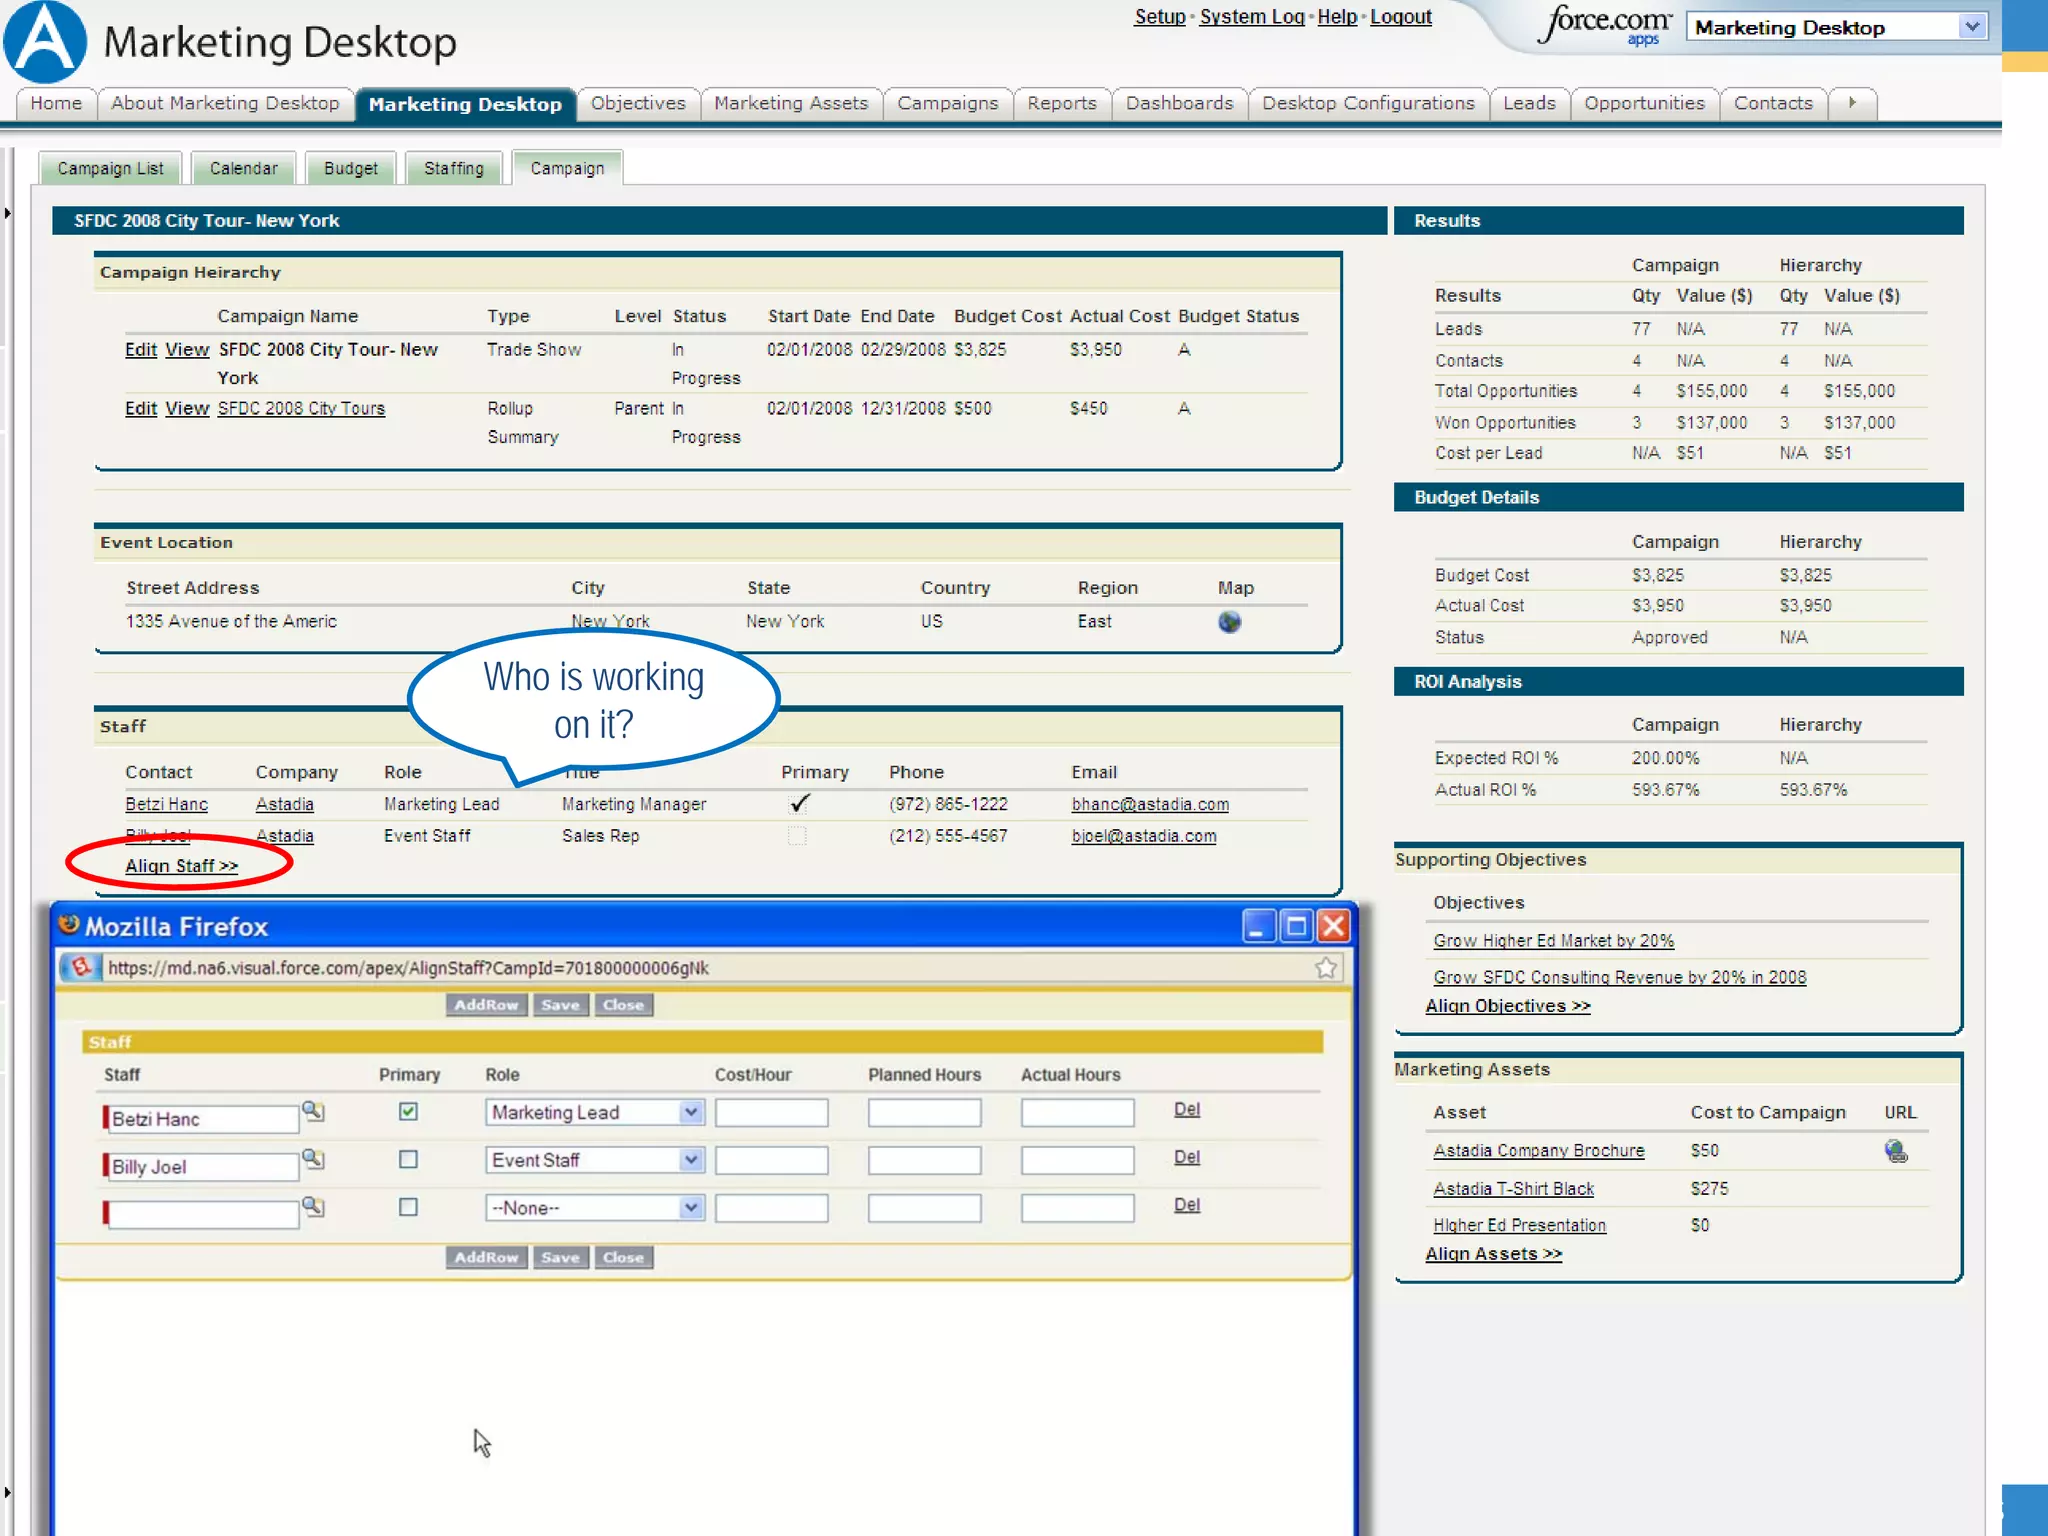This screenshot has width=2048, height=1536.
Task: Uncheck Primary checkbox for Betzi Hanc
Action: pyautogui.click(x=408, y=1112)
